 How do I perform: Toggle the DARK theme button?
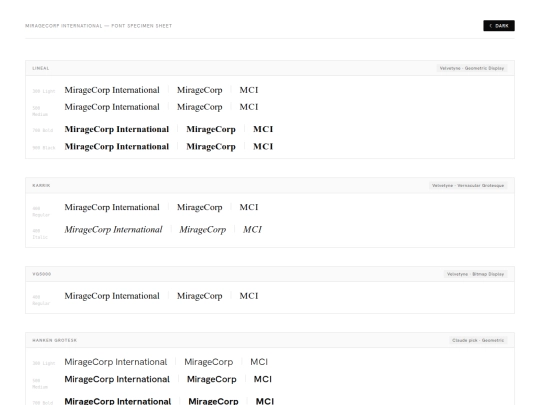(499, 25)
